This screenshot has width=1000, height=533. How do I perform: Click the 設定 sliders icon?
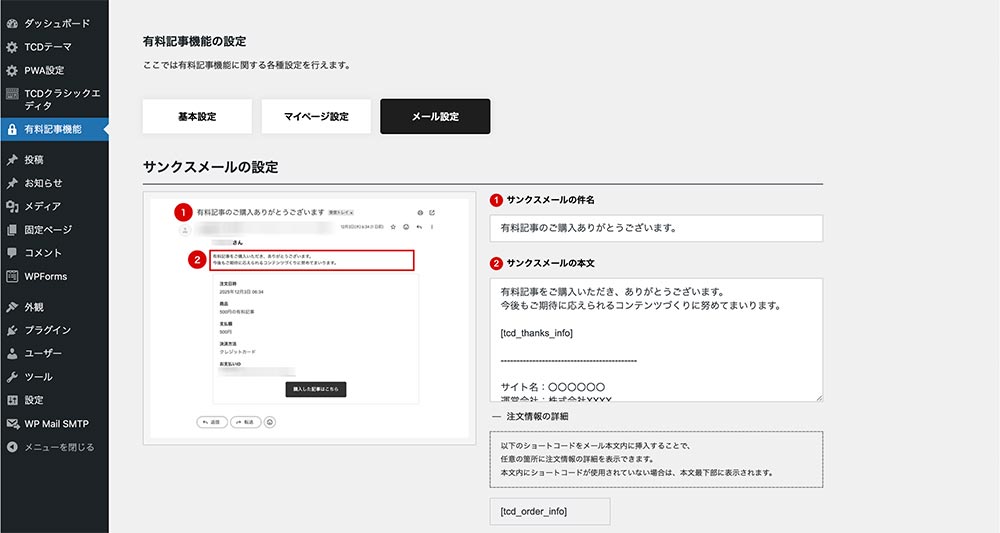11,400
